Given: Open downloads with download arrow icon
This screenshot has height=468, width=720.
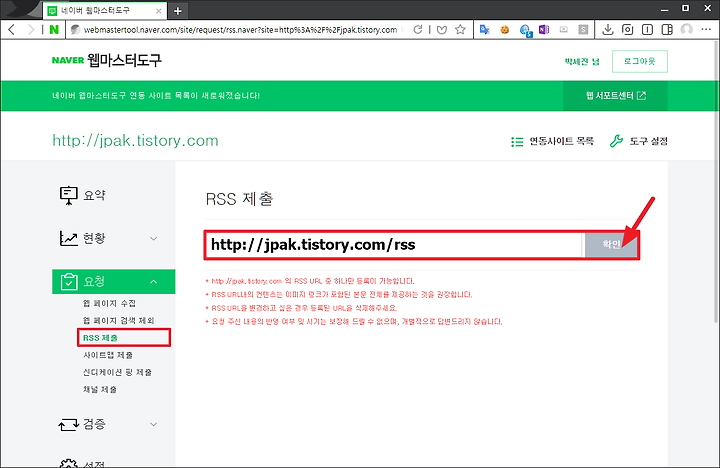Looking at the screenshot, I should [608, 30].
